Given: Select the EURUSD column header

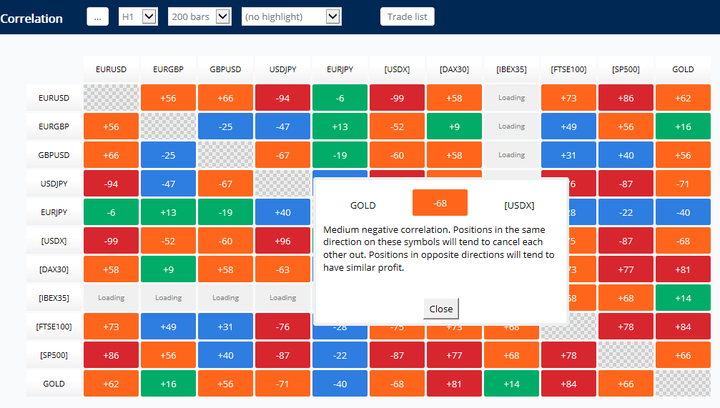Looking at the screenshot, I should click(111, 70).
